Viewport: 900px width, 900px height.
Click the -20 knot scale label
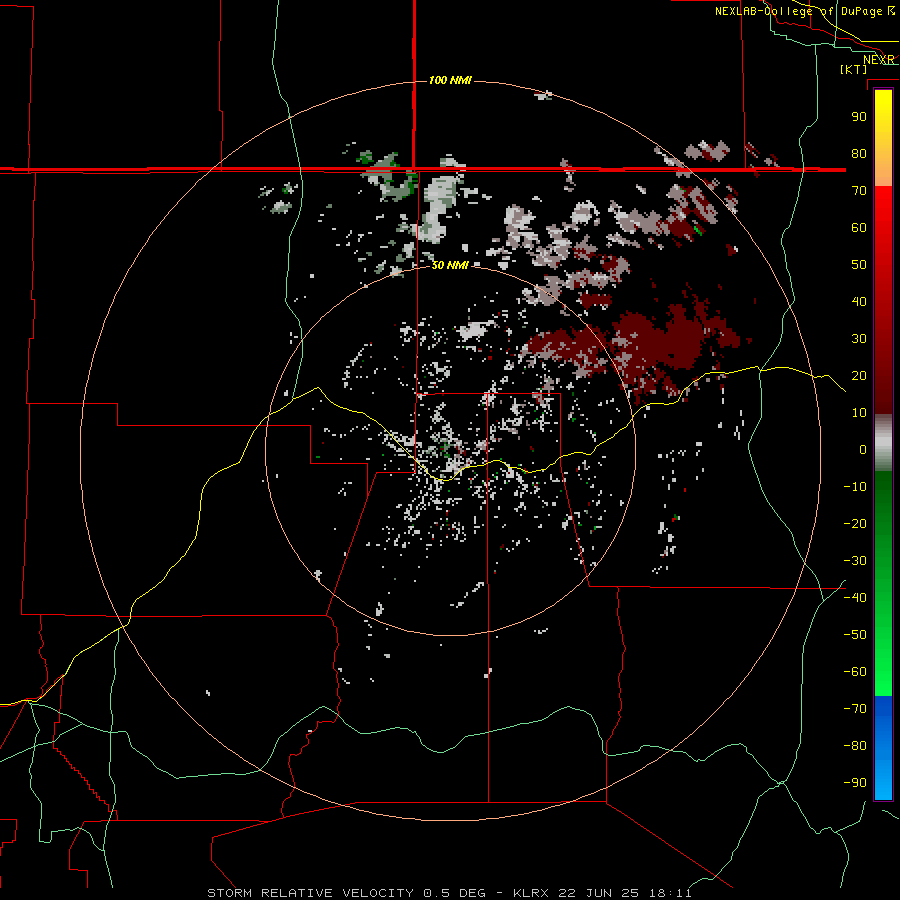coord(855,524)
